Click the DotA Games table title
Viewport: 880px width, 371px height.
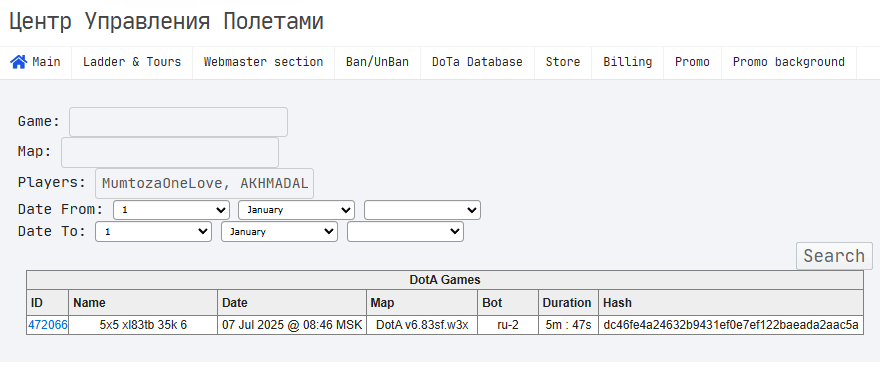(x=445, y=280)
